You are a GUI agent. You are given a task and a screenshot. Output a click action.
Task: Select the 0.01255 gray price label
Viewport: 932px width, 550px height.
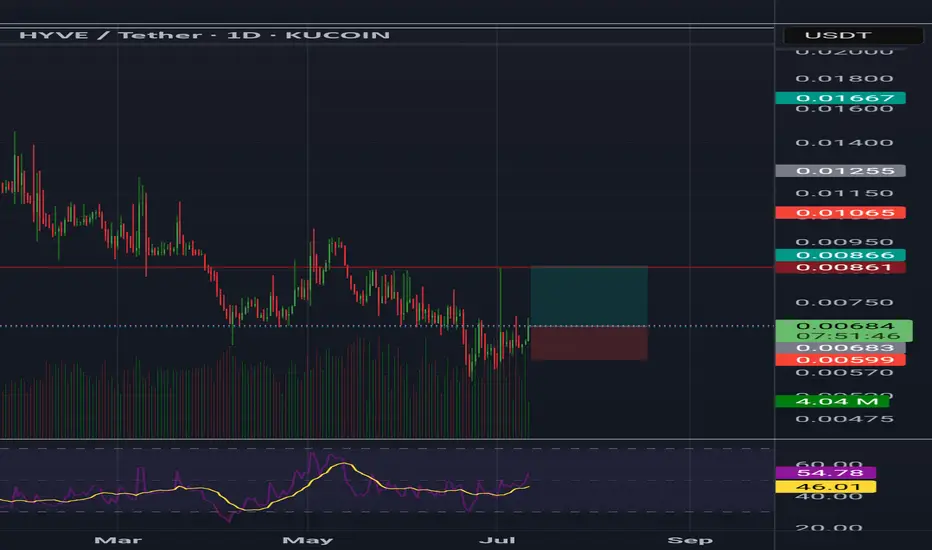click(x=840, y=171)
